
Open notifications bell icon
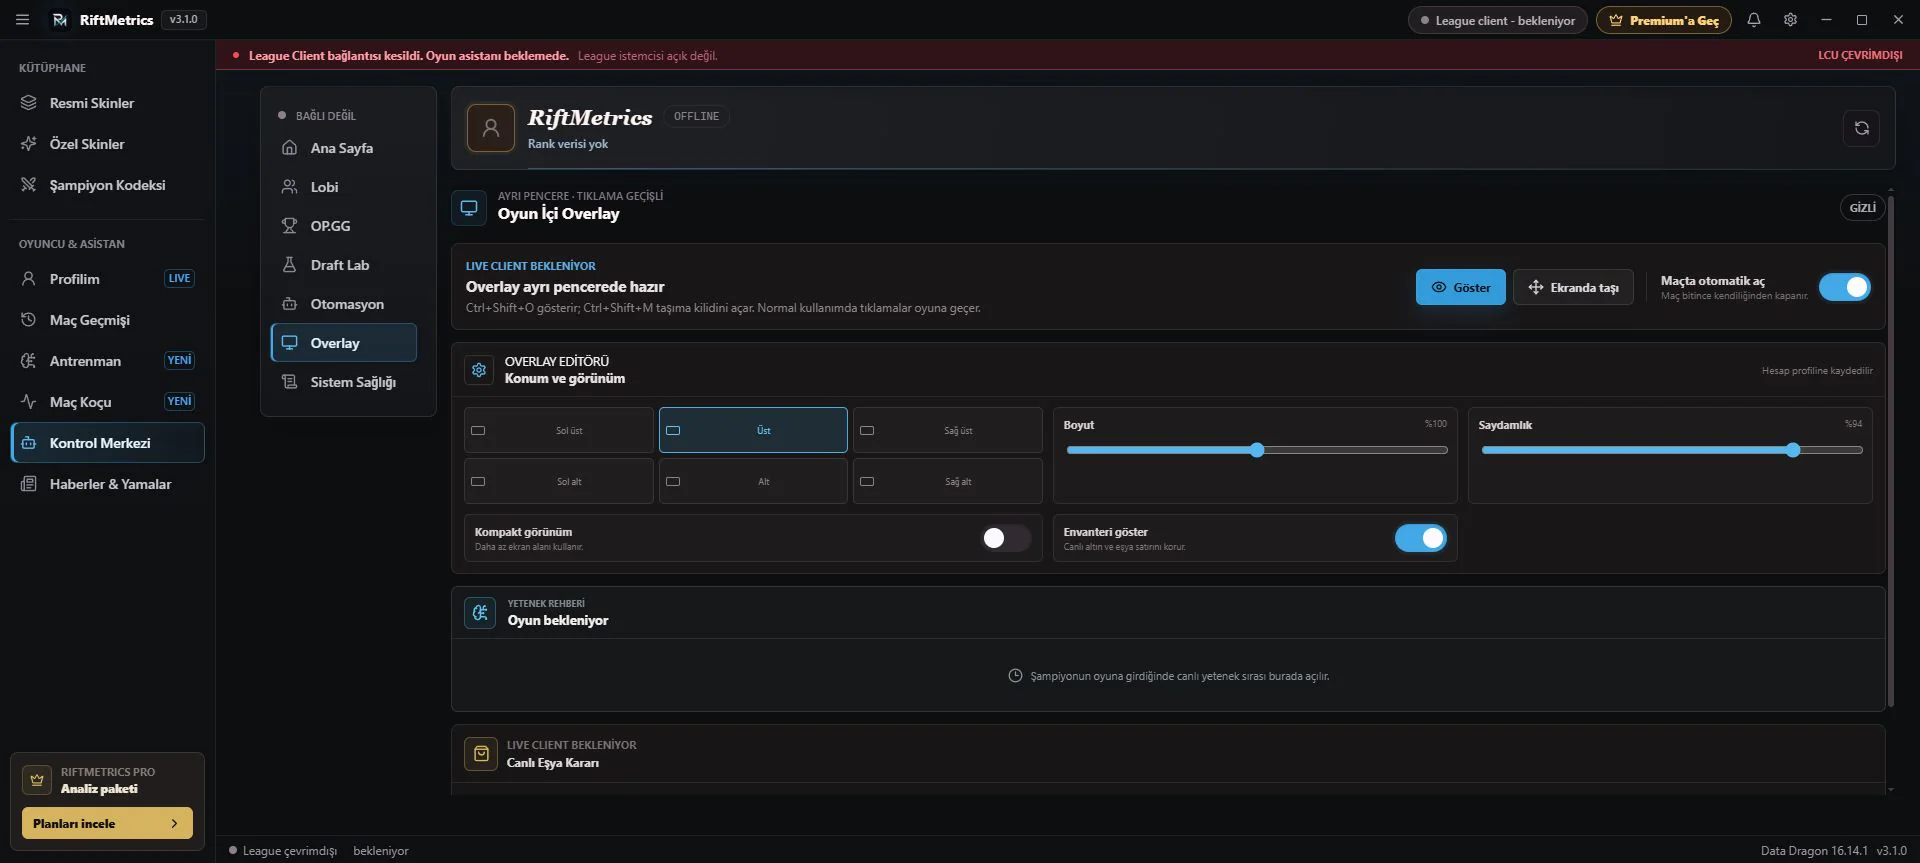[x=1754, y=20]
